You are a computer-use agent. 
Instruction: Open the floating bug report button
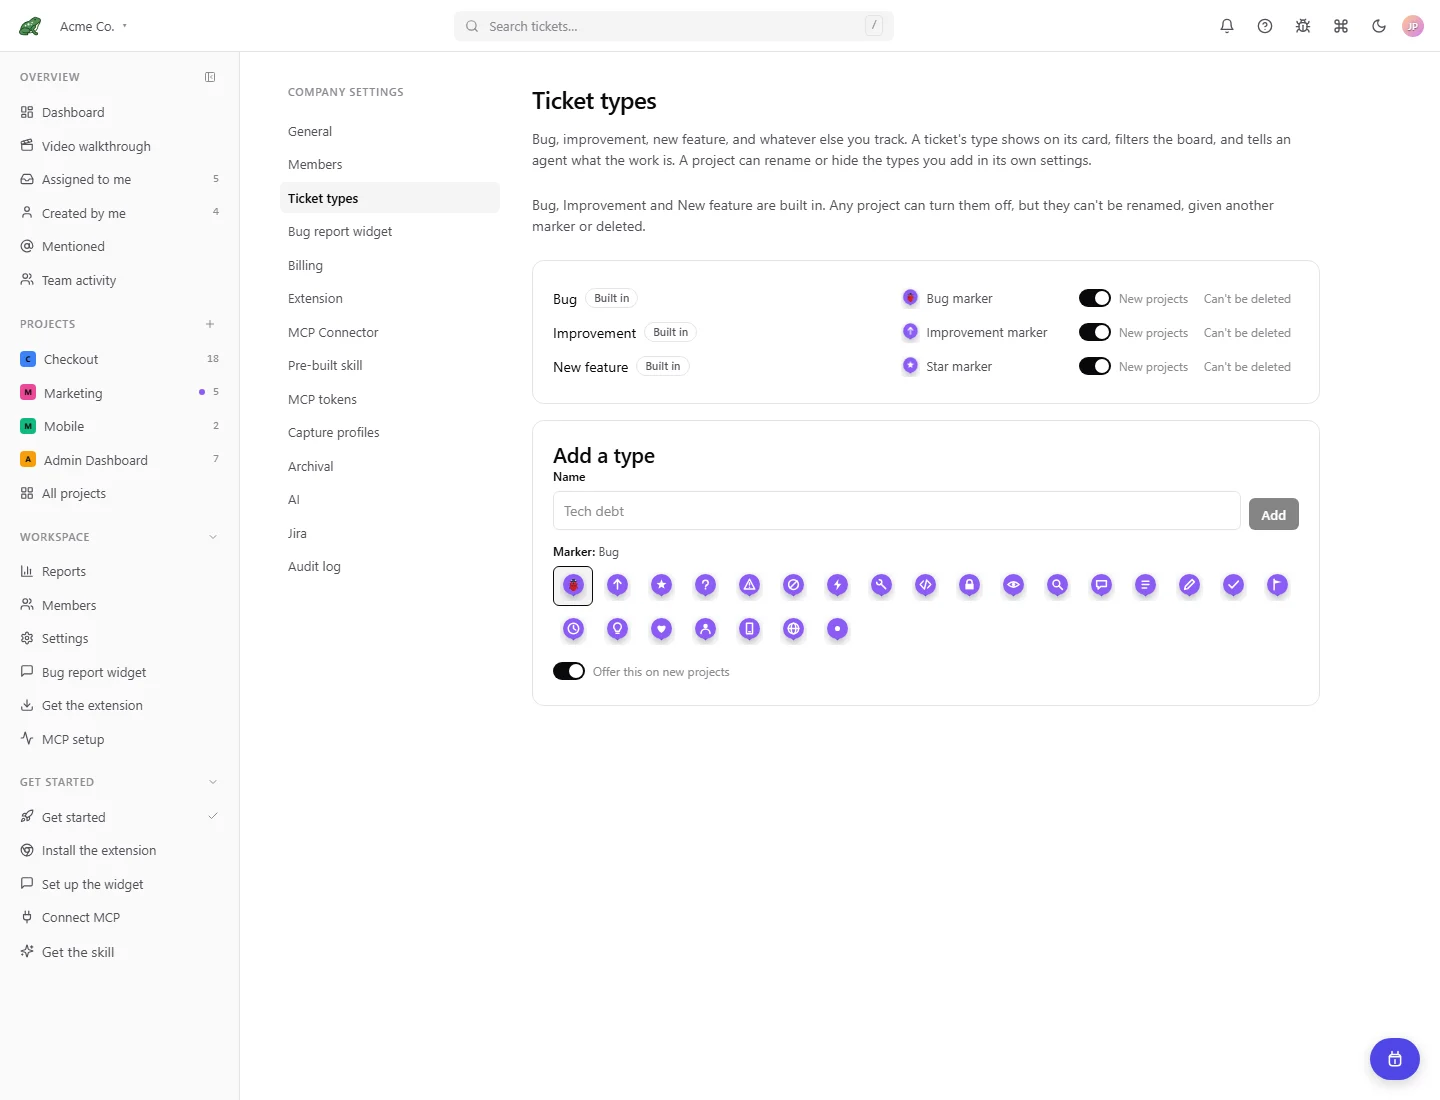click(1395, 1059)
